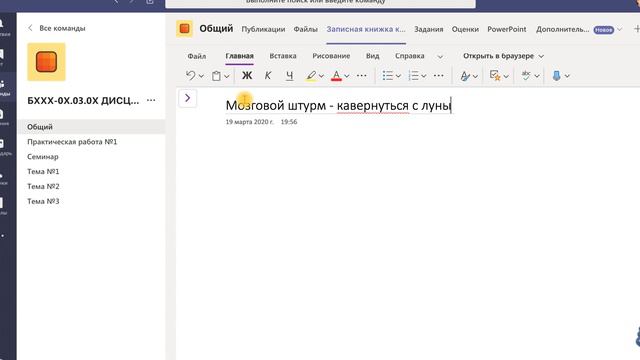Click the team avatar thumbnail

pos(46,62)
